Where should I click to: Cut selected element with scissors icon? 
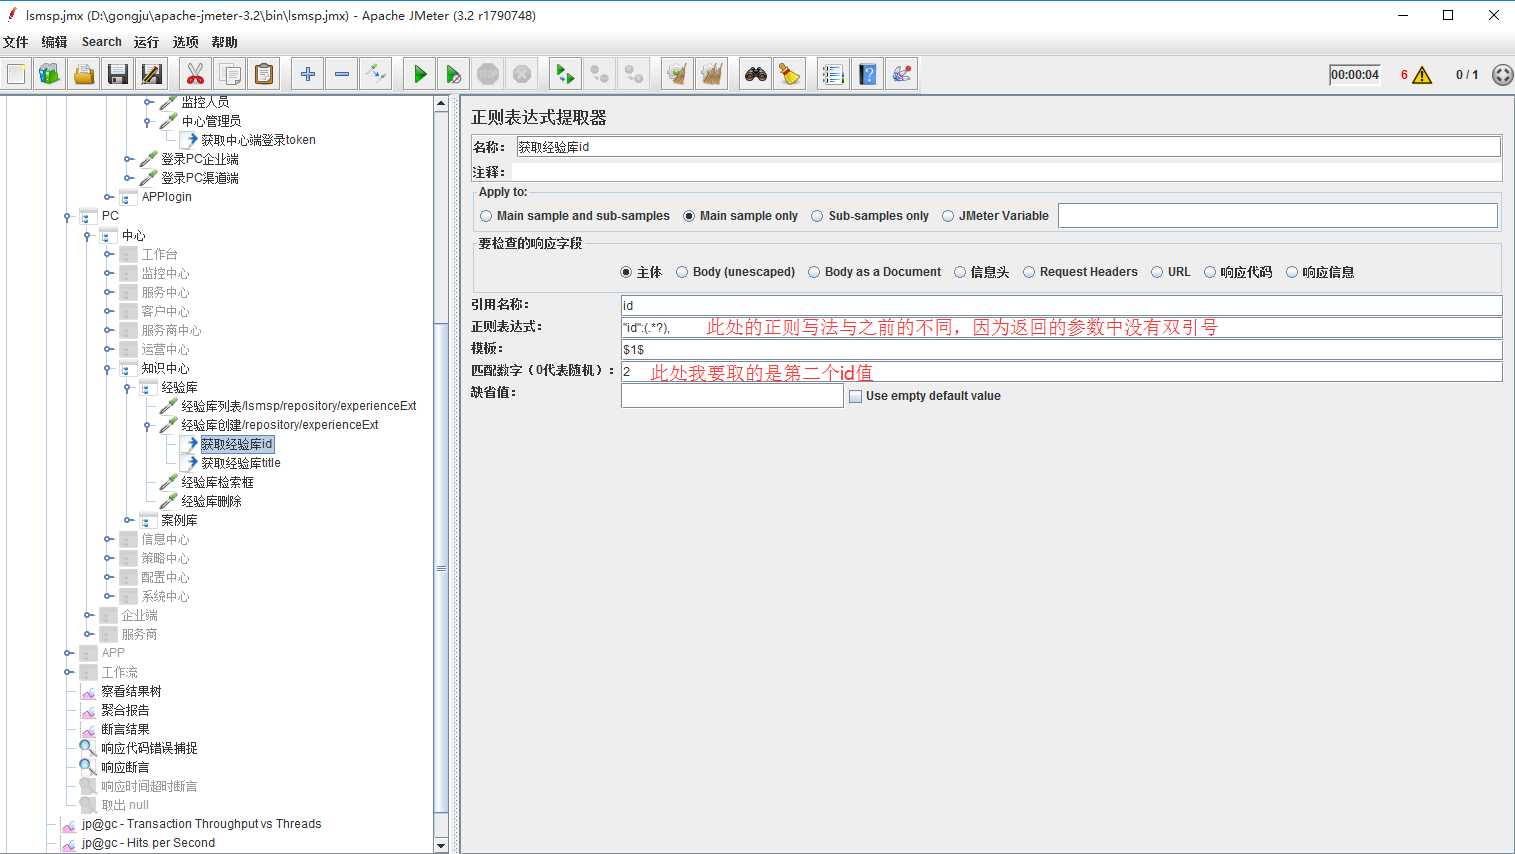point(196,74)
